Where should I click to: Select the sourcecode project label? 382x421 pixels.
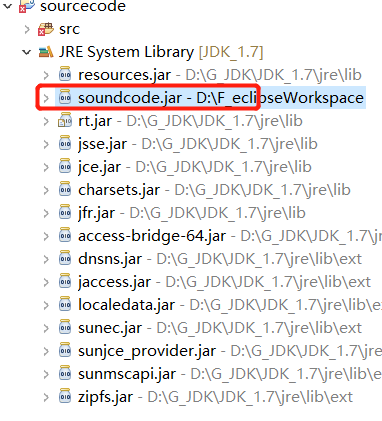tap(83, 6)
